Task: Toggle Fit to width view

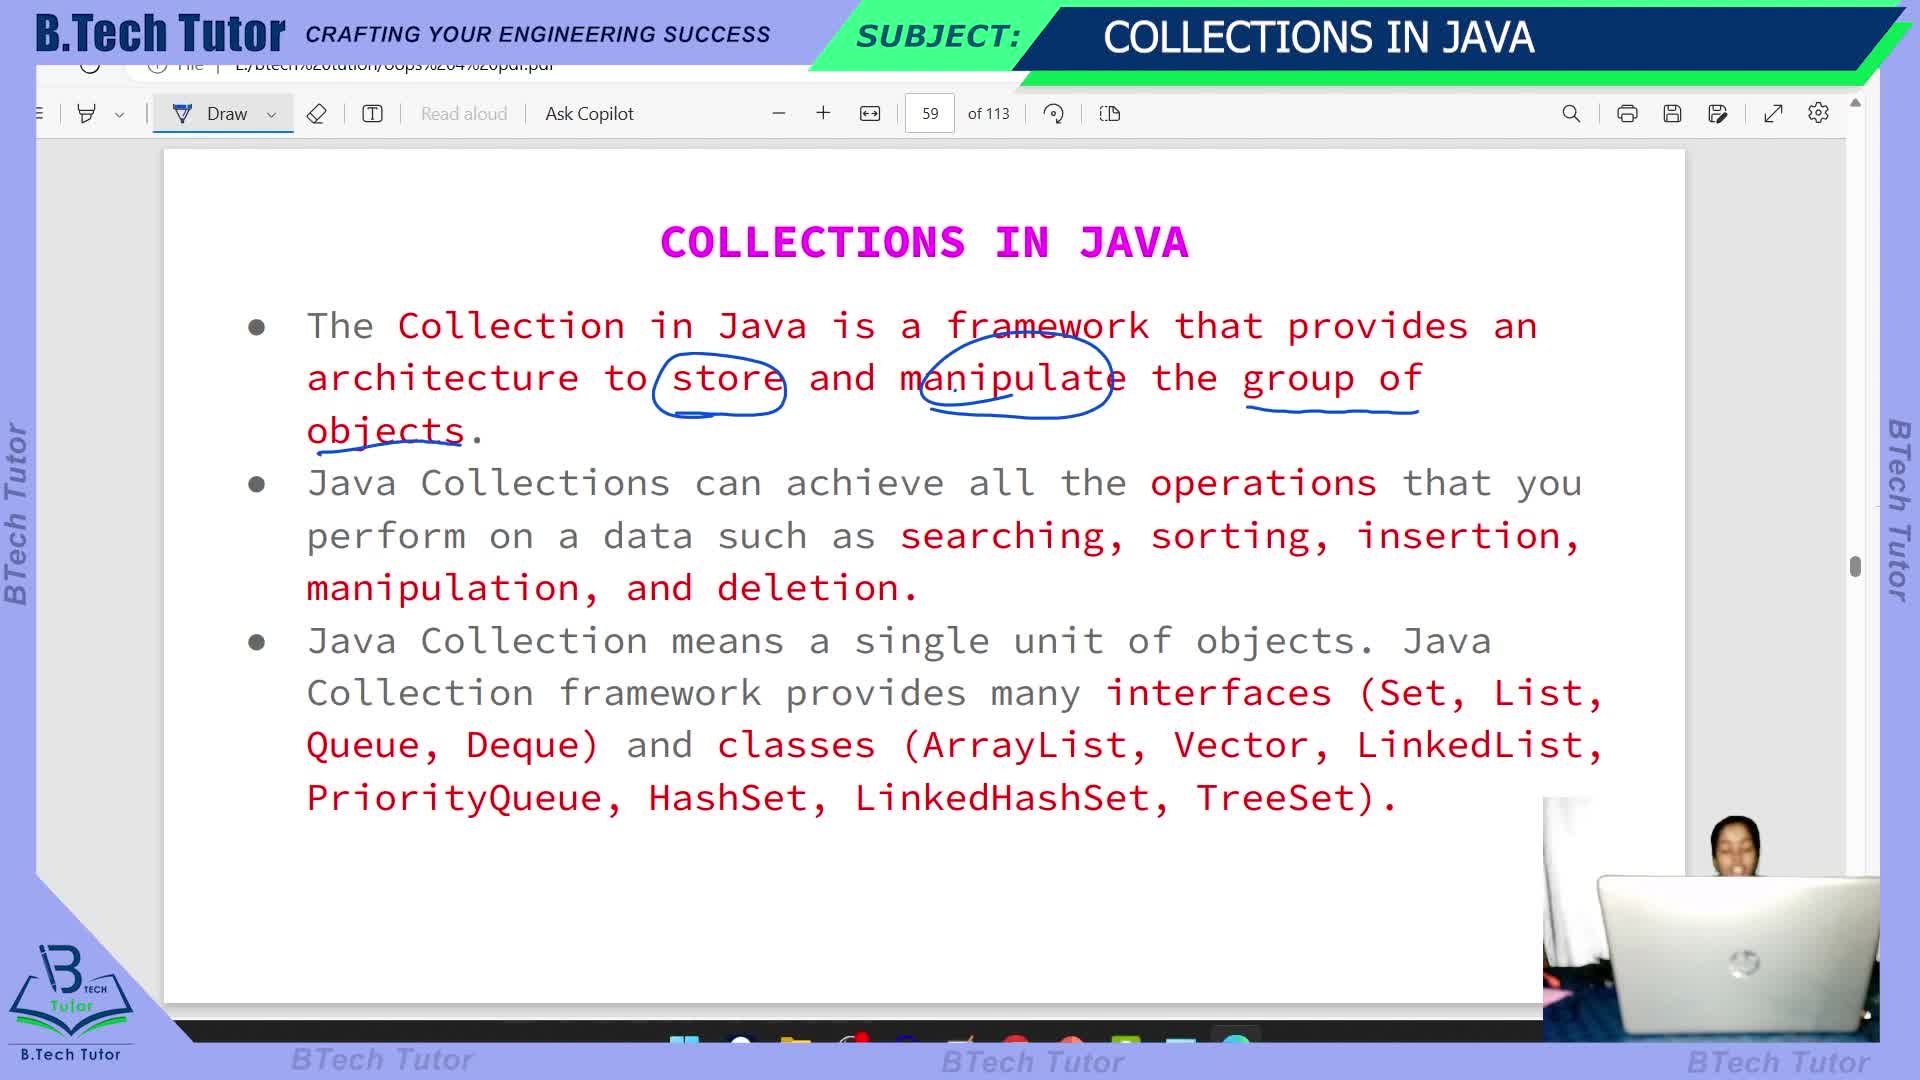Action: pos(870,114)
